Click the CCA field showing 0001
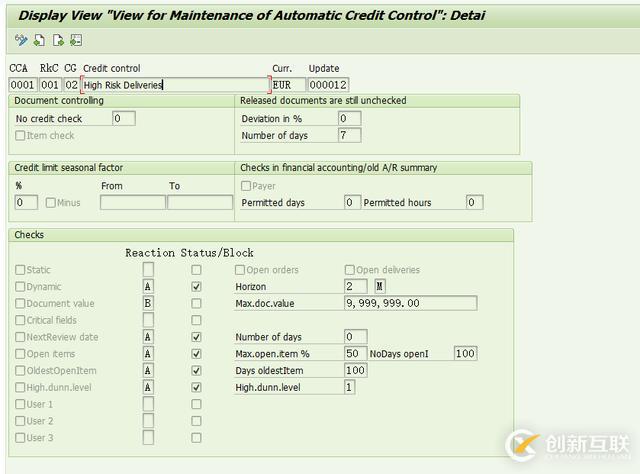Screen dimensions: 640x474 tap(23, 85)
